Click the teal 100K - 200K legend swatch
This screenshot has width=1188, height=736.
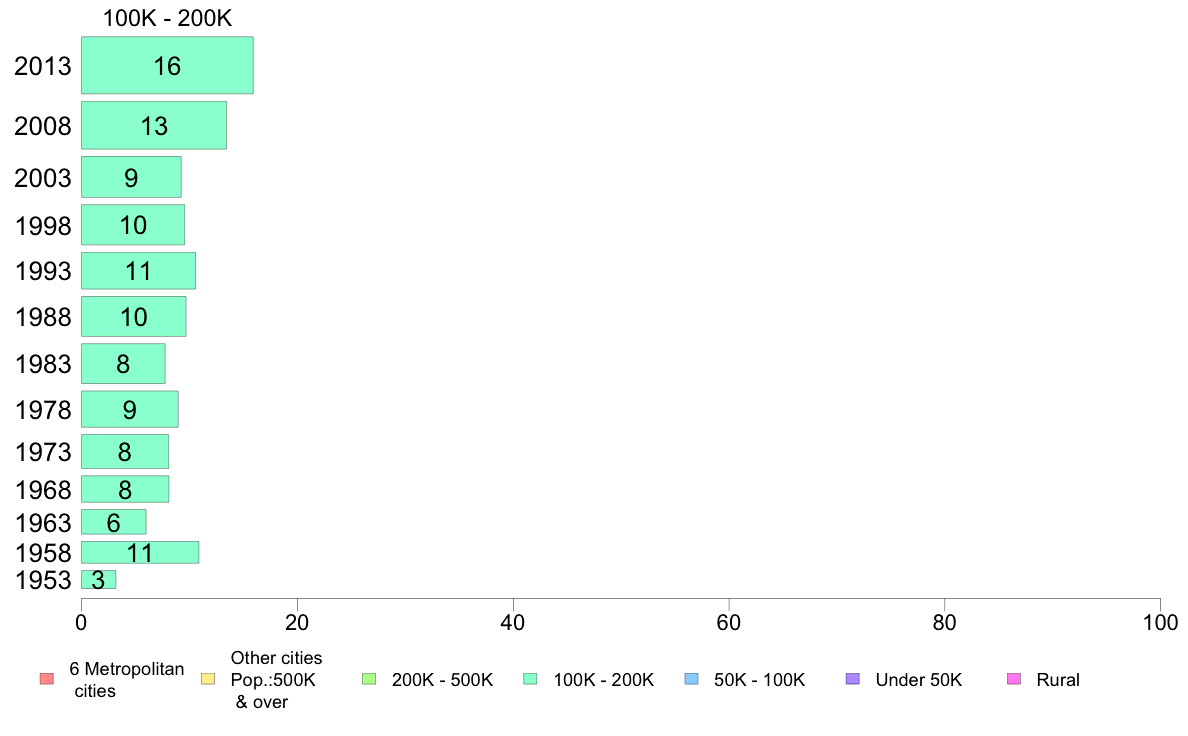pyautogui.click(x=530, y=679)
